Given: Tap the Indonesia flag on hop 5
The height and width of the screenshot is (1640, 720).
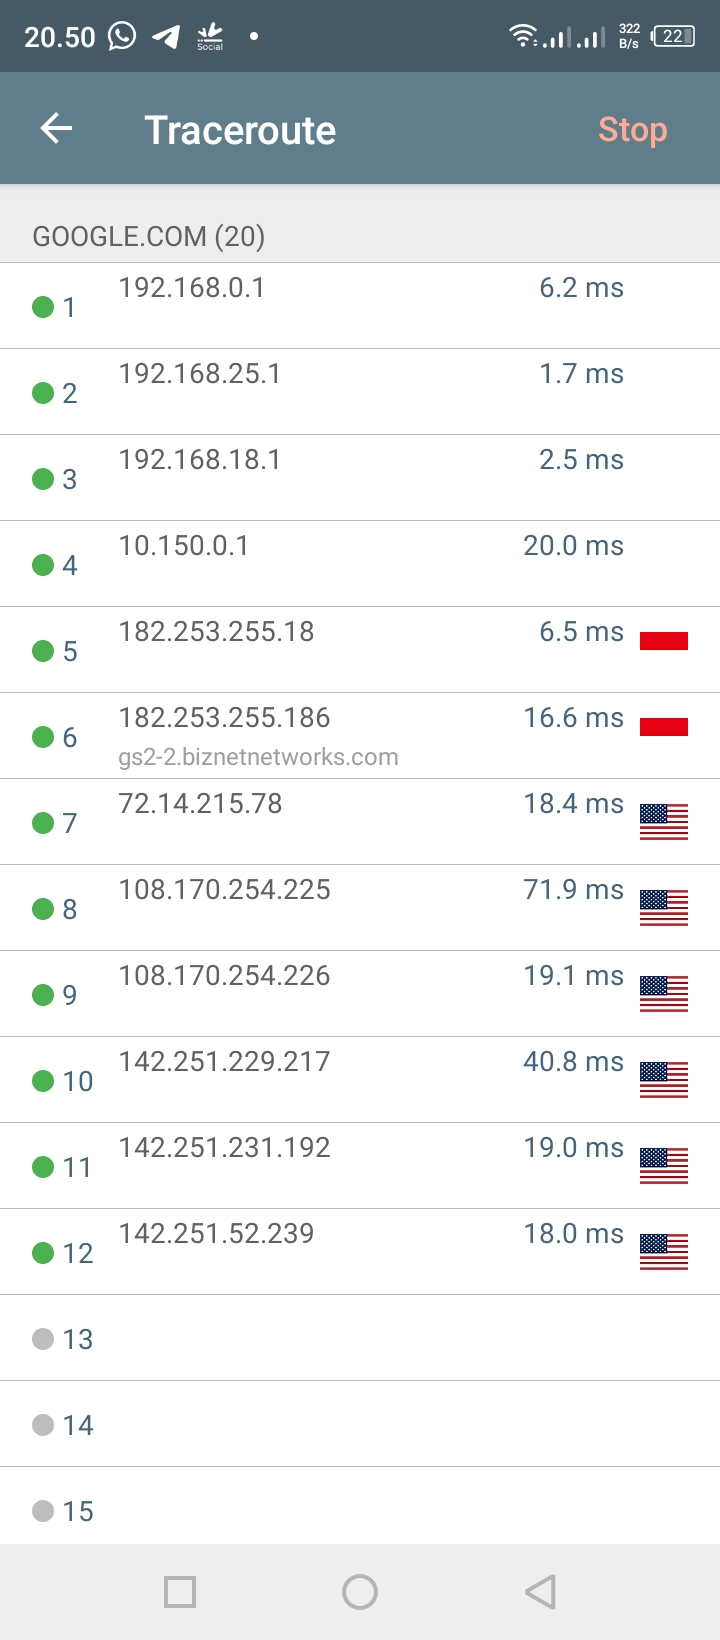Looking at the screenshot, I should [x=664, y=641].
